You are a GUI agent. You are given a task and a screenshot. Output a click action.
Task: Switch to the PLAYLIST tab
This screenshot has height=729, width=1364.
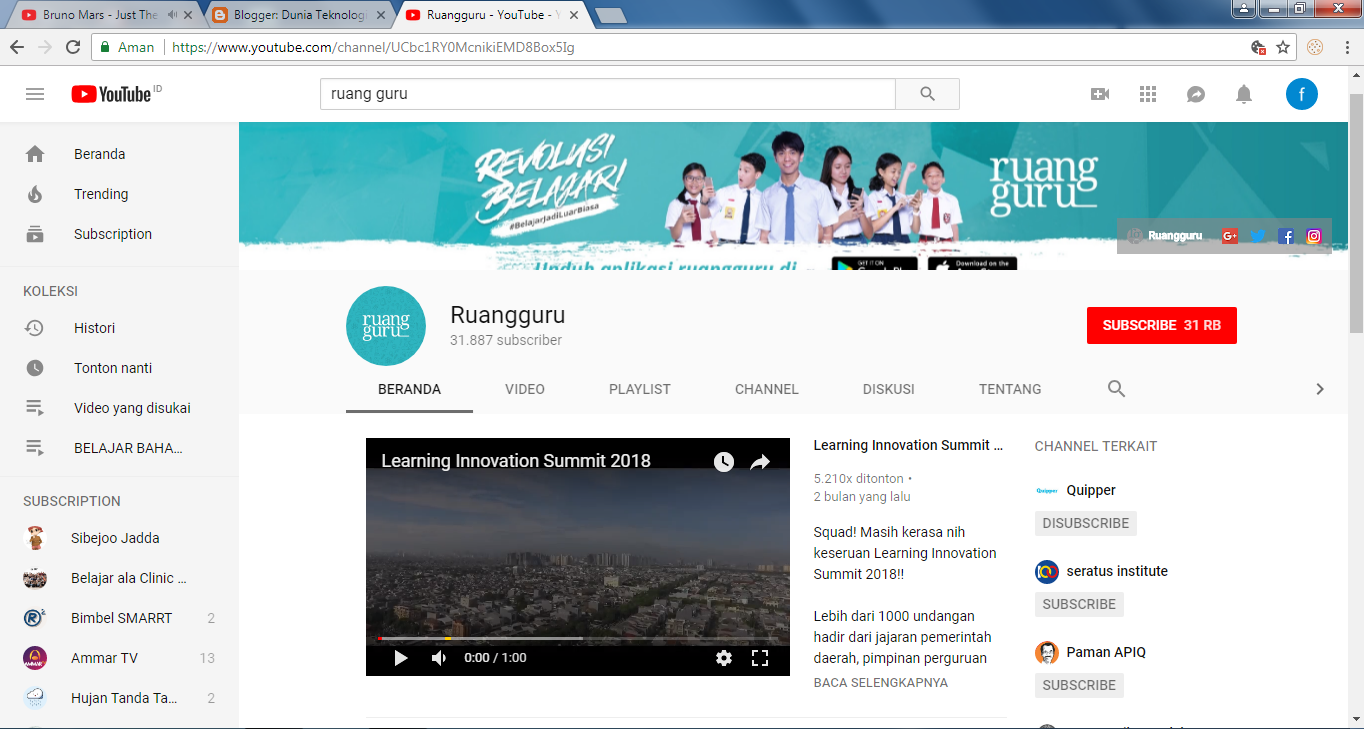point(640,389)
